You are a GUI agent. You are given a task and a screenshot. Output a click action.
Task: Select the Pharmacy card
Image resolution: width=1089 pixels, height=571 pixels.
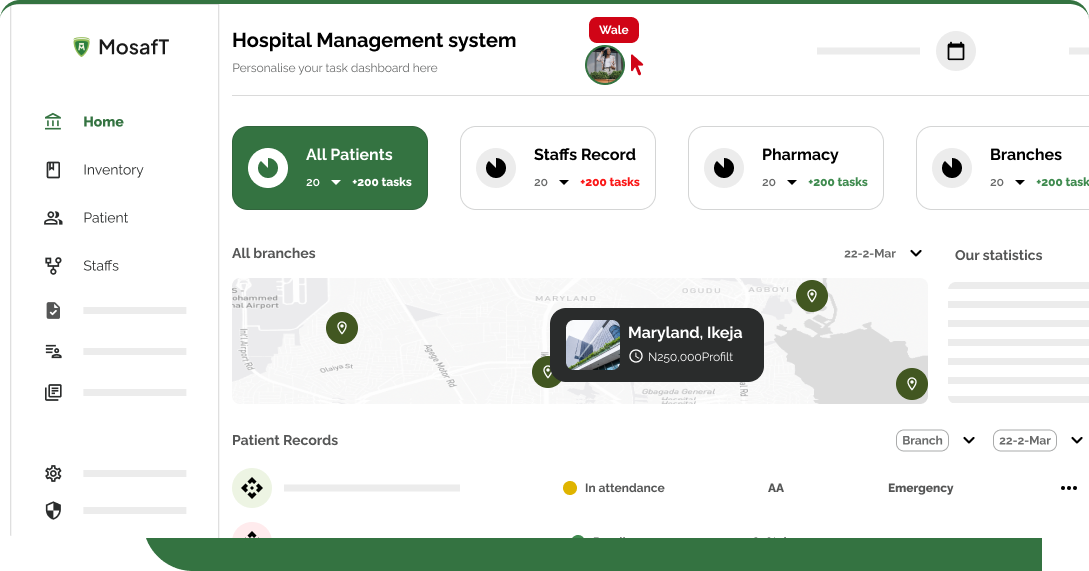(785, 167)
